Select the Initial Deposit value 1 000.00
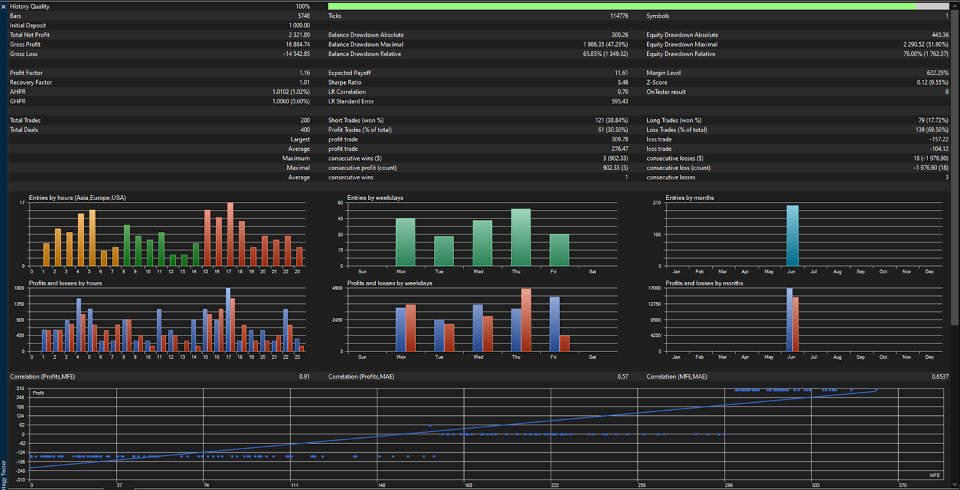This screenshot has width=960, height=490. pos(299,25)
